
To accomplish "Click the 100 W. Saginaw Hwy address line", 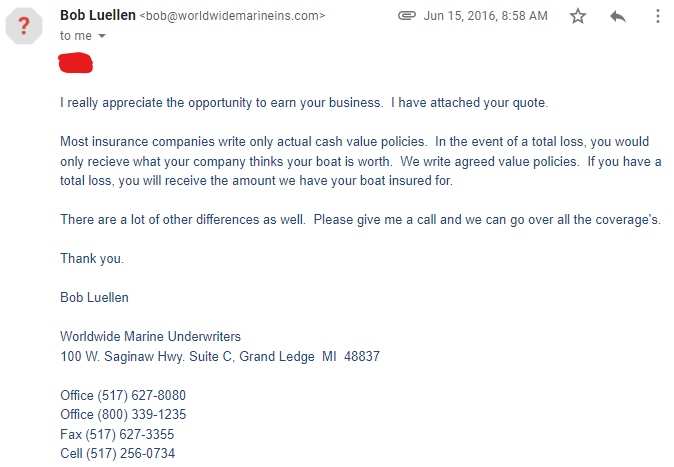I will tap(220, 356).
